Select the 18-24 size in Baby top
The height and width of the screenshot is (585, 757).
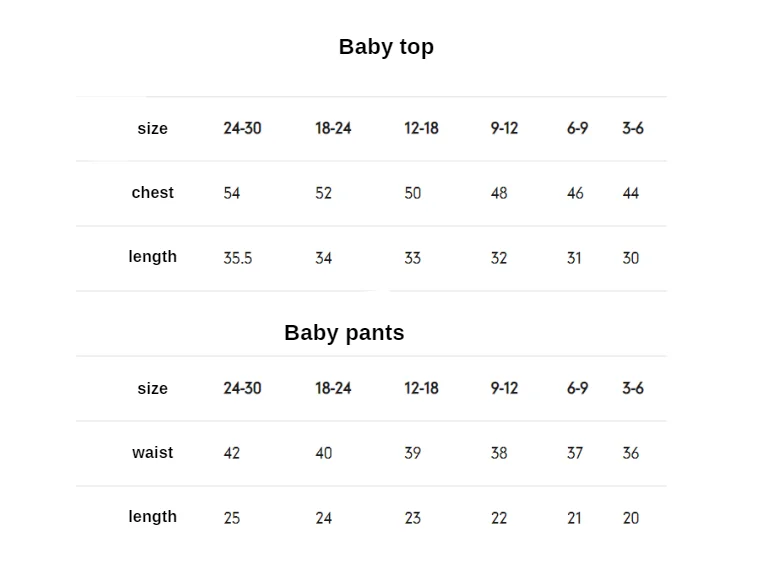coord(333,128)
